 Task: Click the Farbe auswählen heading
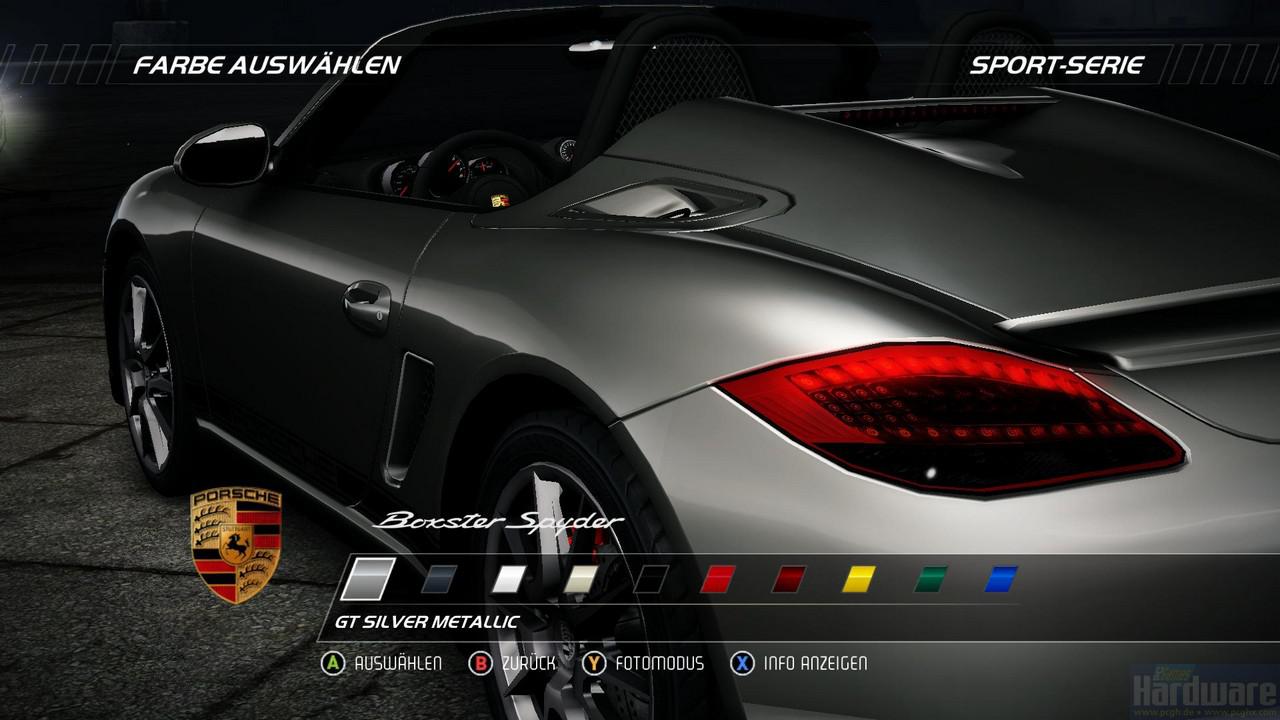[x=267, y=66]
